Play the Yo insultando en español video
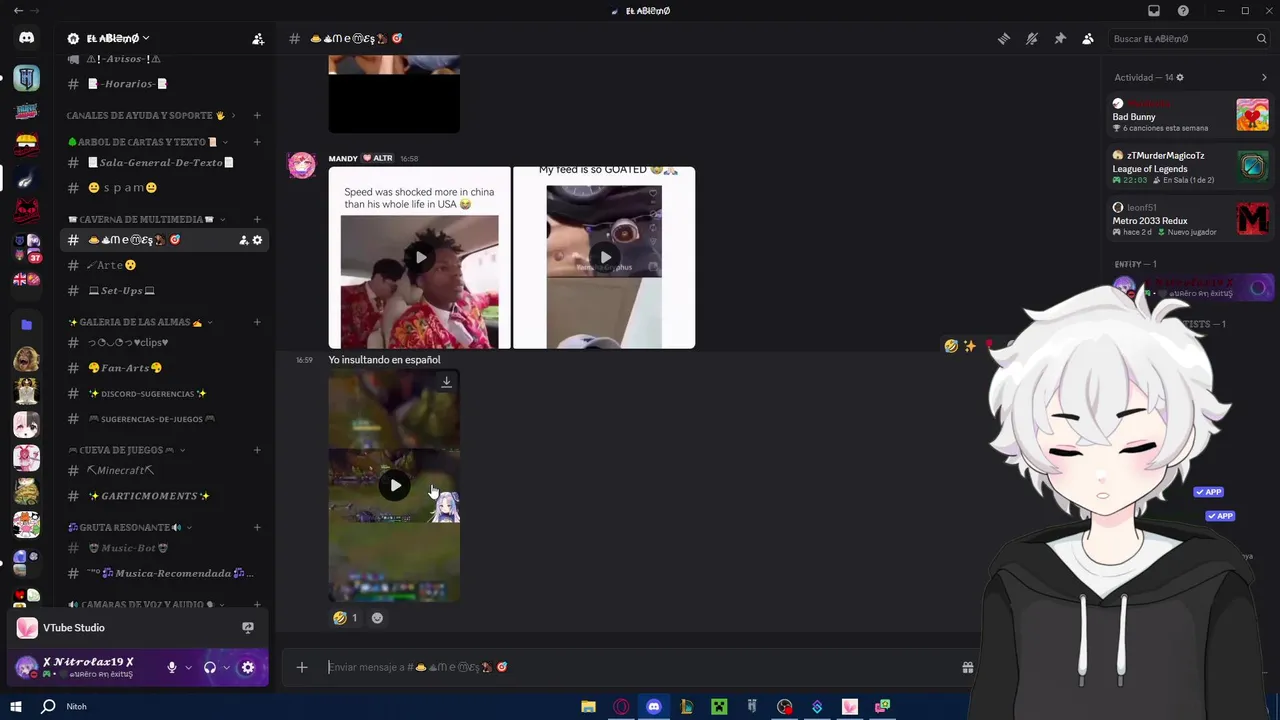This screenshot has width=1280, height=720. pos(395,486)
